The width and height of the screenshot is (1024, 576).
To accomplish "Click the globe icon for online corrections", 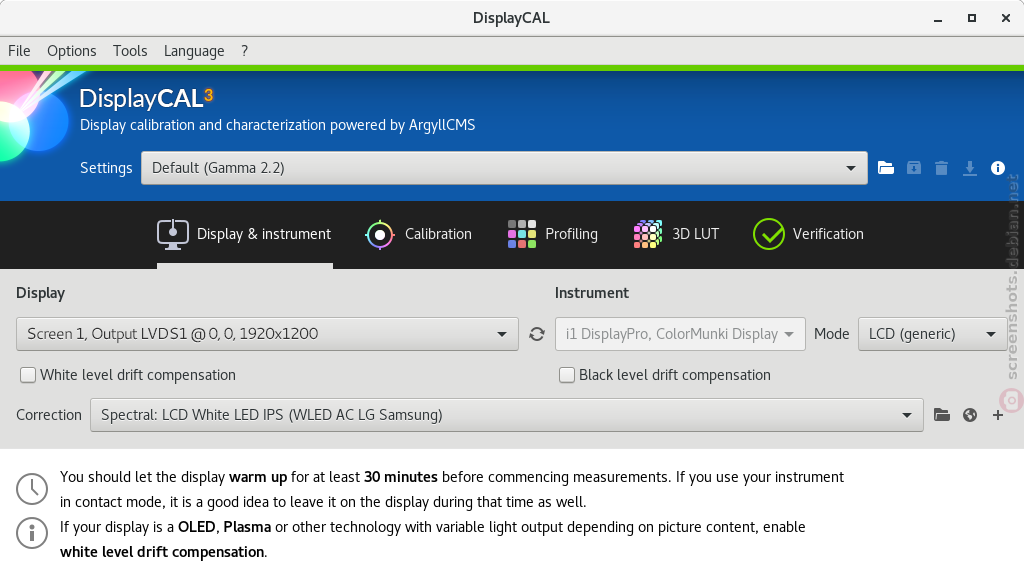I will pos(970,415).
